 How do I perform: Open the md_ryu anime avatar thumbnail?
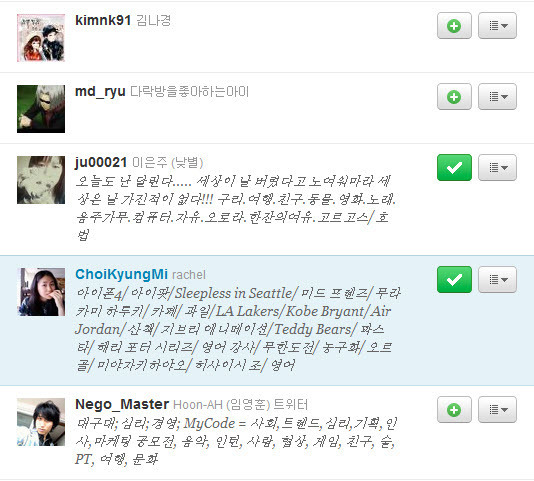41,109
